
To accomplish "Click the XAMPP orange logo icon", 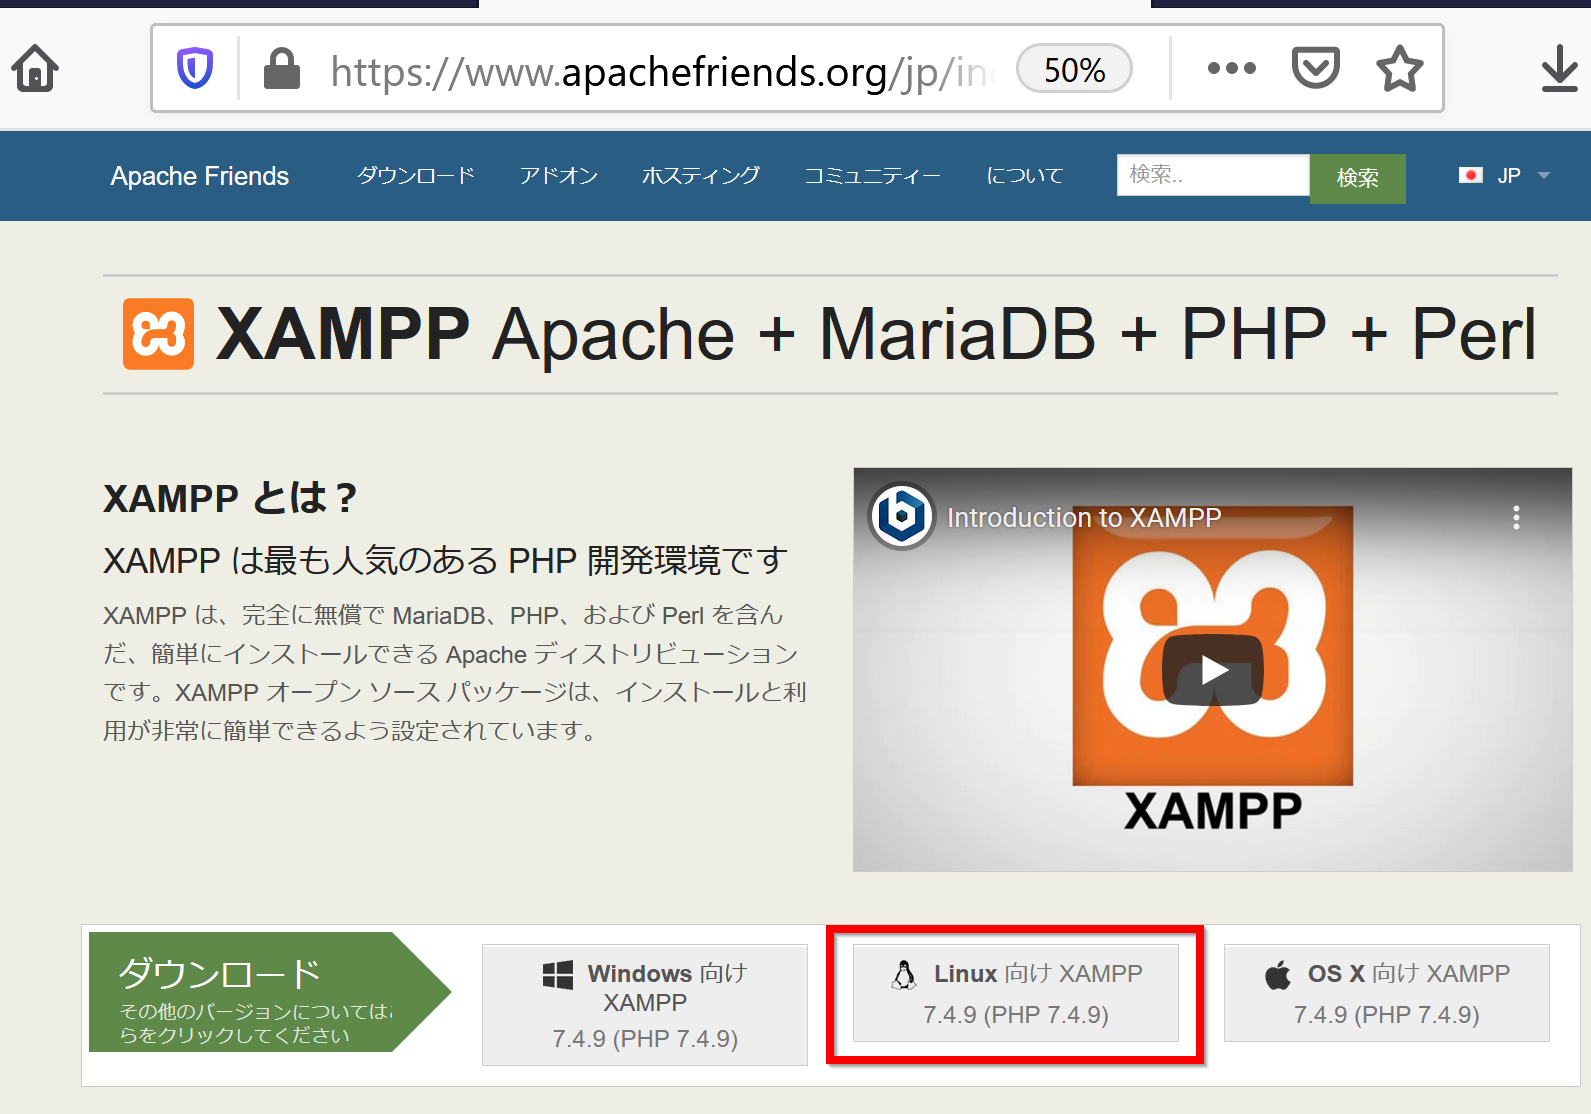I will 158,334.
